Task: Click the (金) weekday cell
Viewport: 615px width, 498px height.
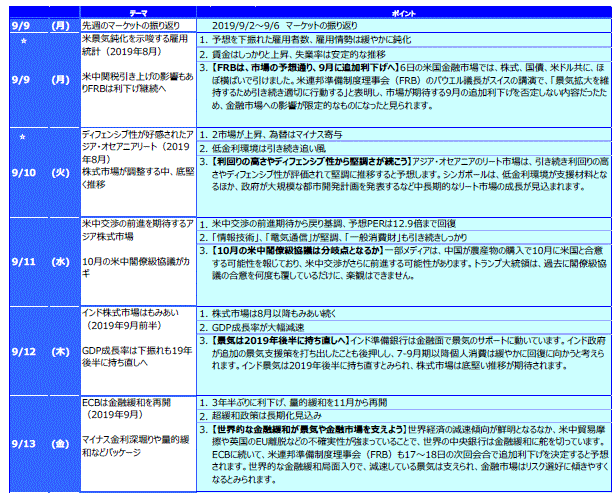Action: (x=62, y=443)
